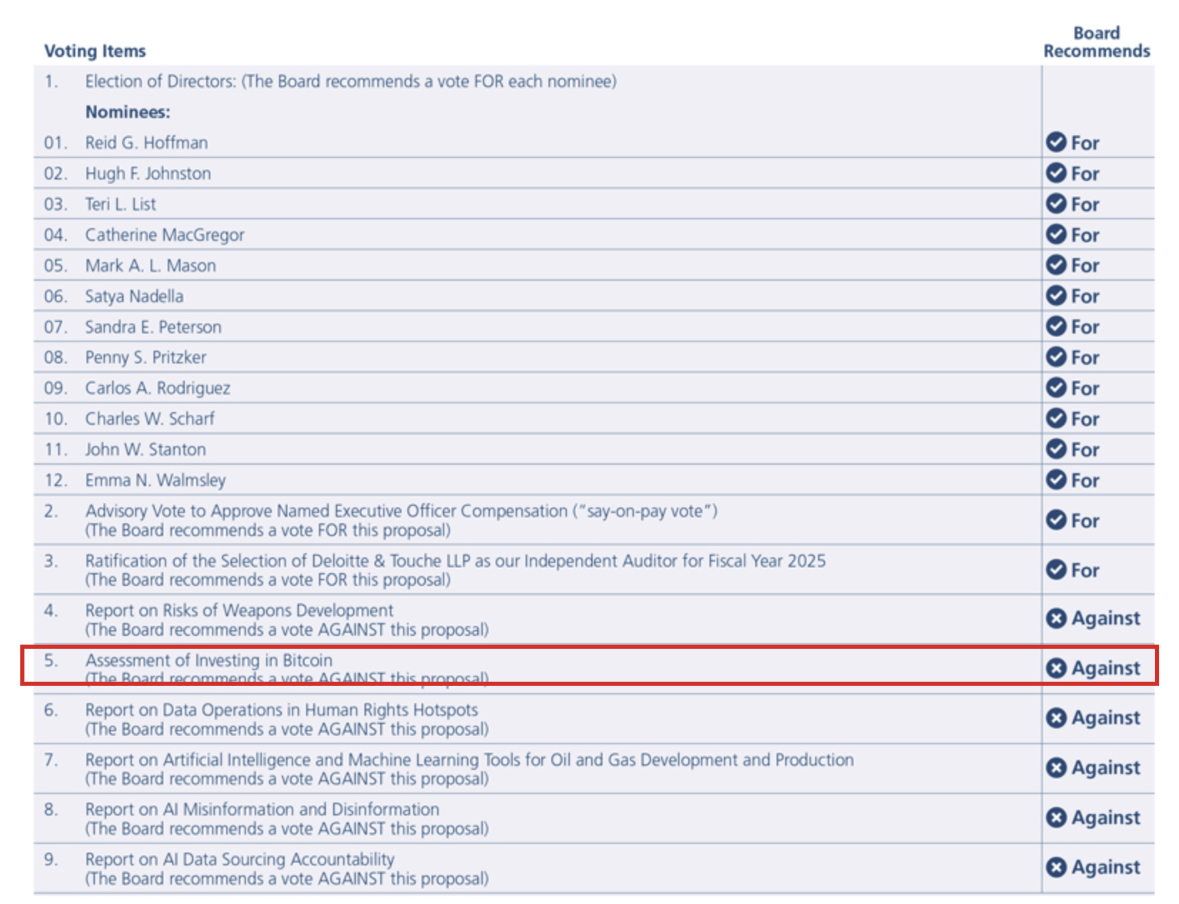Click the Voting Items column header
The image size is (1179, 904).
tap(95, 51)
